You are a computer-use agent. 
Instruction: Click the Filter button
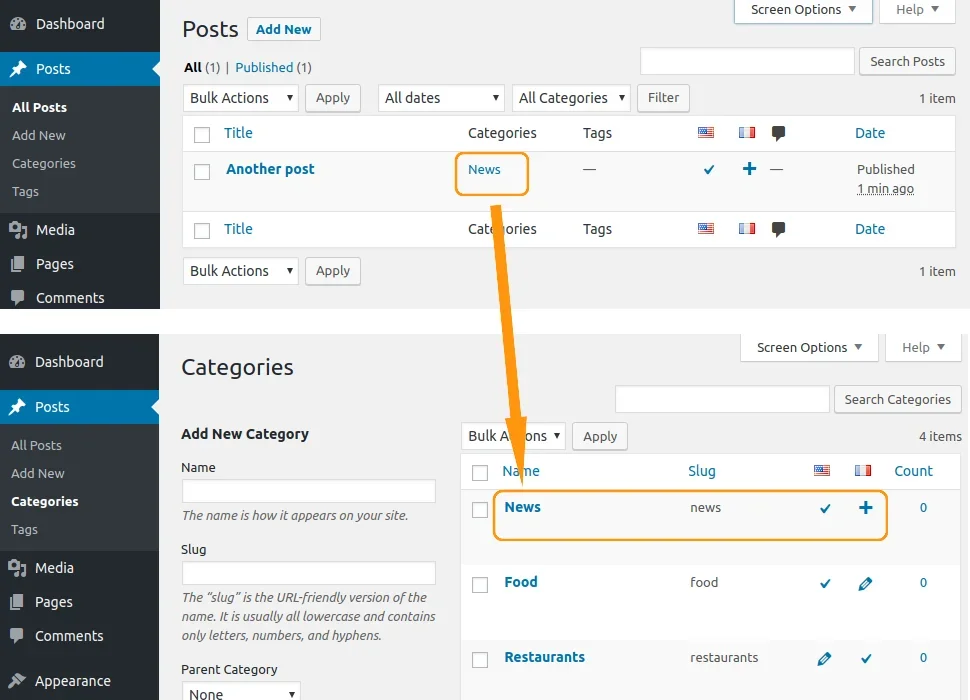click(x=663, y=98)
